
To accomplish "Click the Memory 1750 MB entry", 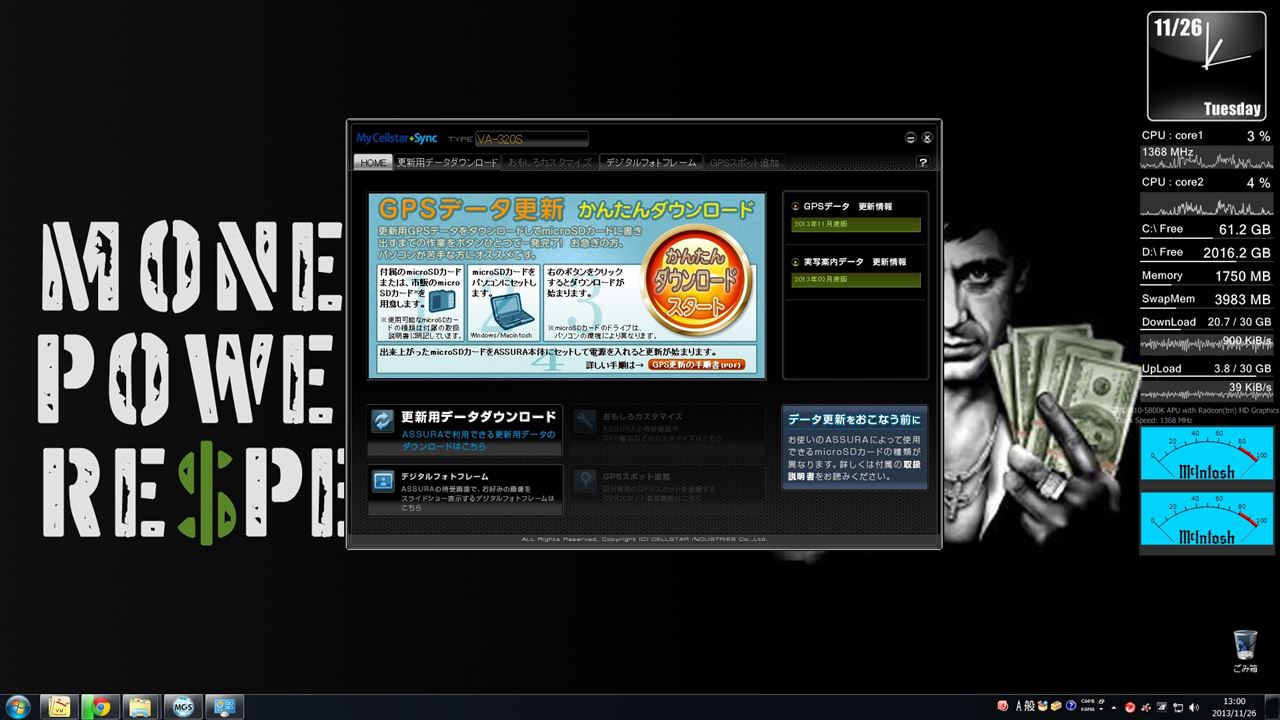I will point(1207,276).
